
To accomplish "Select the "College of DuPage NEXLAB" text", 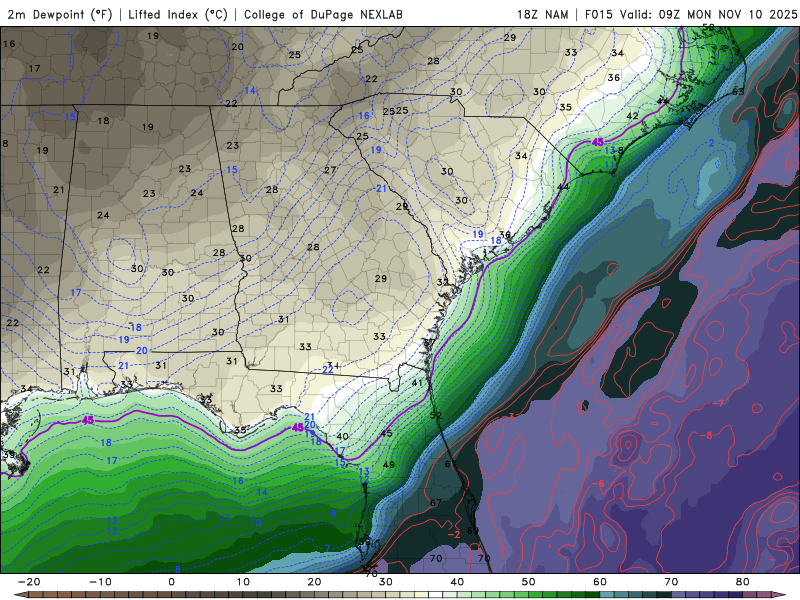I will click(x=323, y=14).
